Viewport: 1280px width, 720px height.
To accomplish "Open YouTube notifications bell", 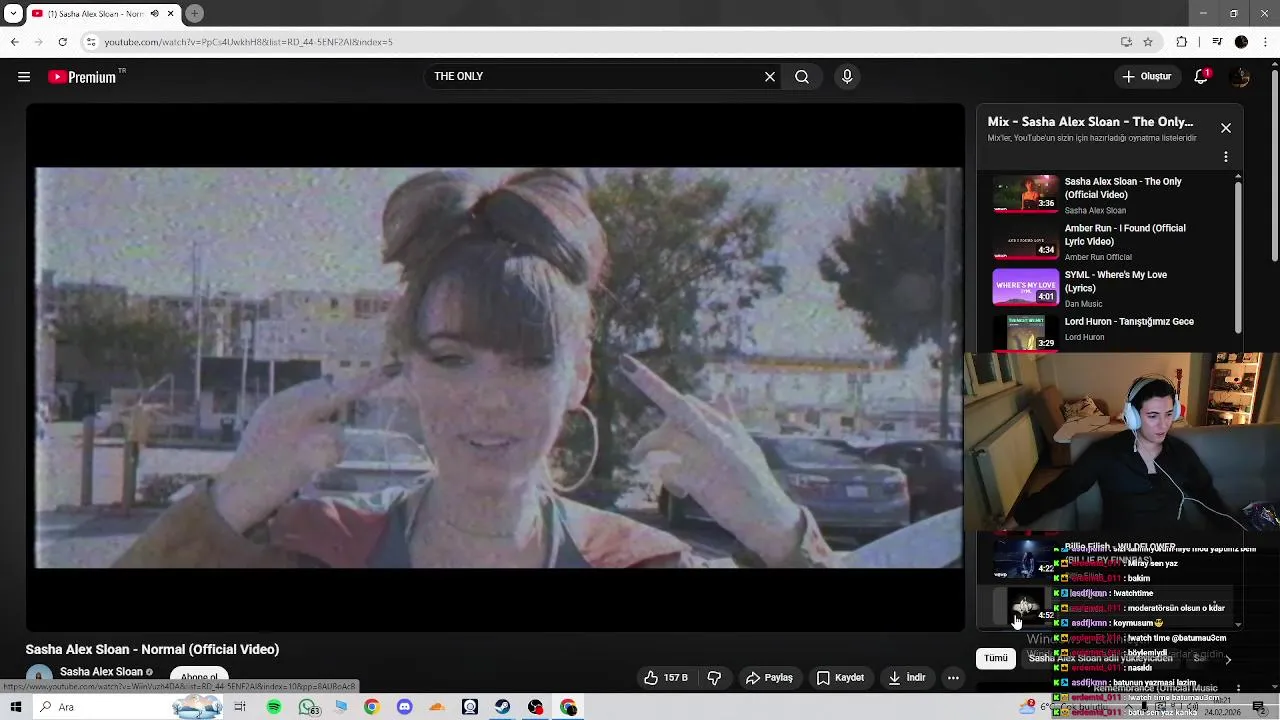I will click(1202, 77).
